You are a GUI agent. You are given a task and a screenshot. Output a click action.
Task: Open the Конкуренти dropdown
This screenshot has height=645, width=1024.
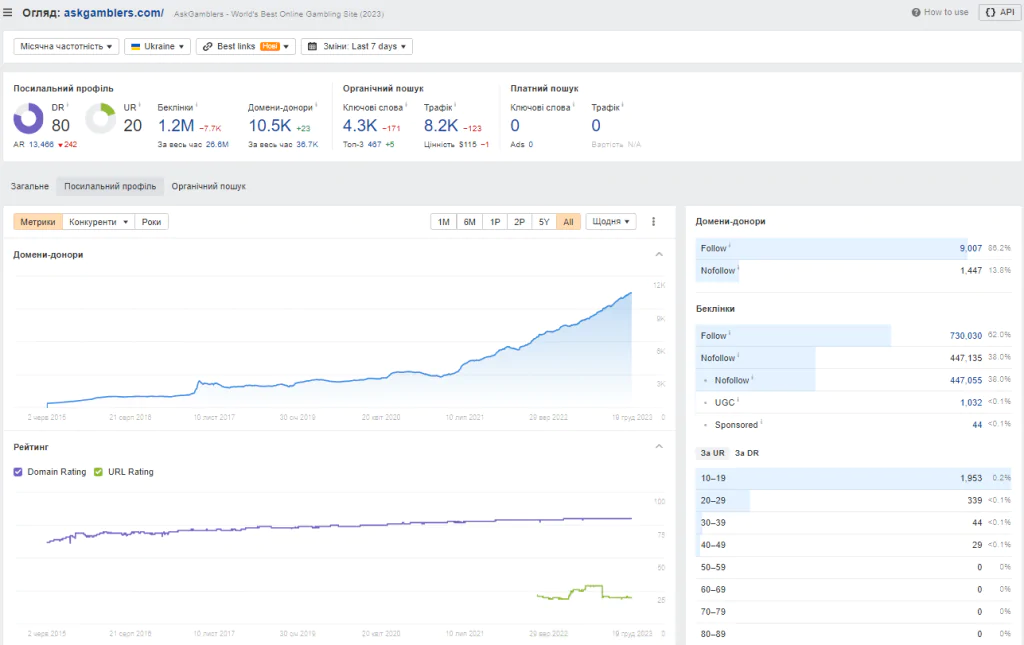coord(99,222)
